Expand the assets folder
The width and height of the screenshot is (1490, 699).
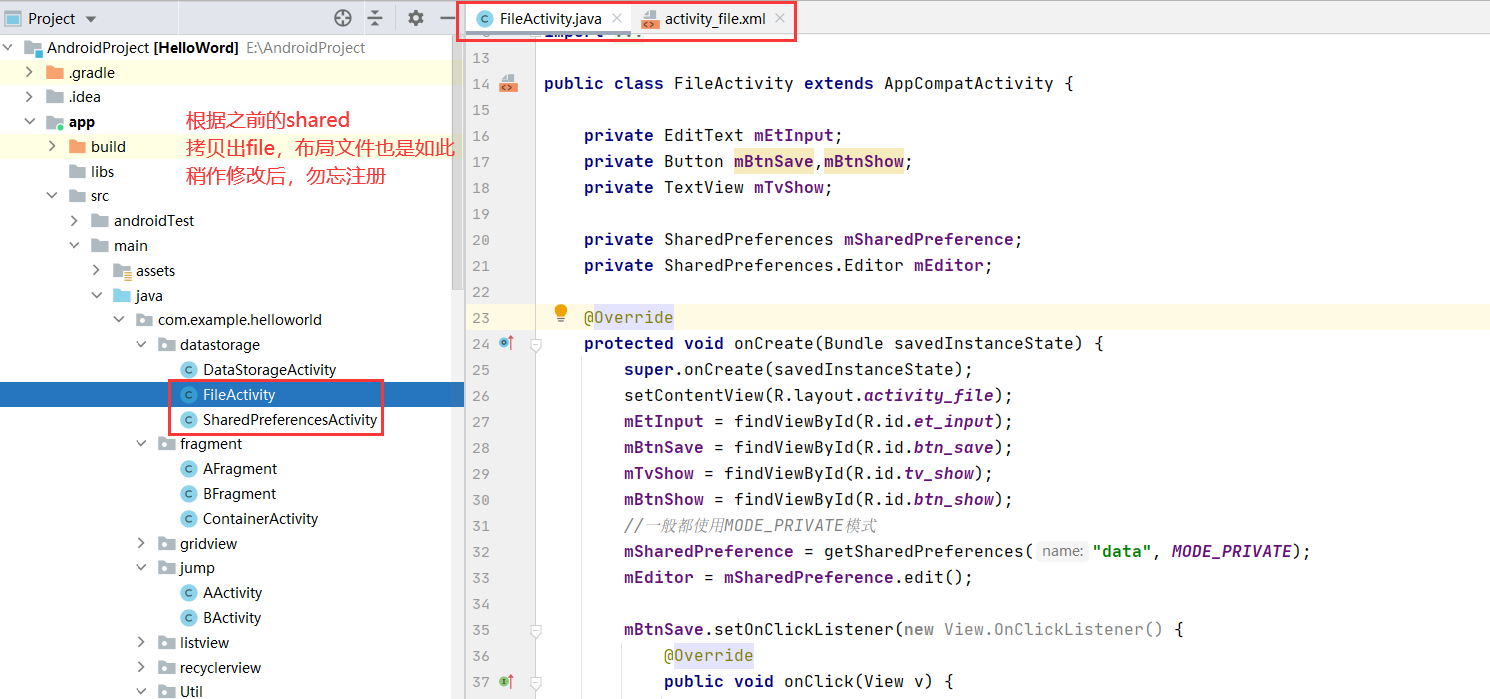point(96,271)
